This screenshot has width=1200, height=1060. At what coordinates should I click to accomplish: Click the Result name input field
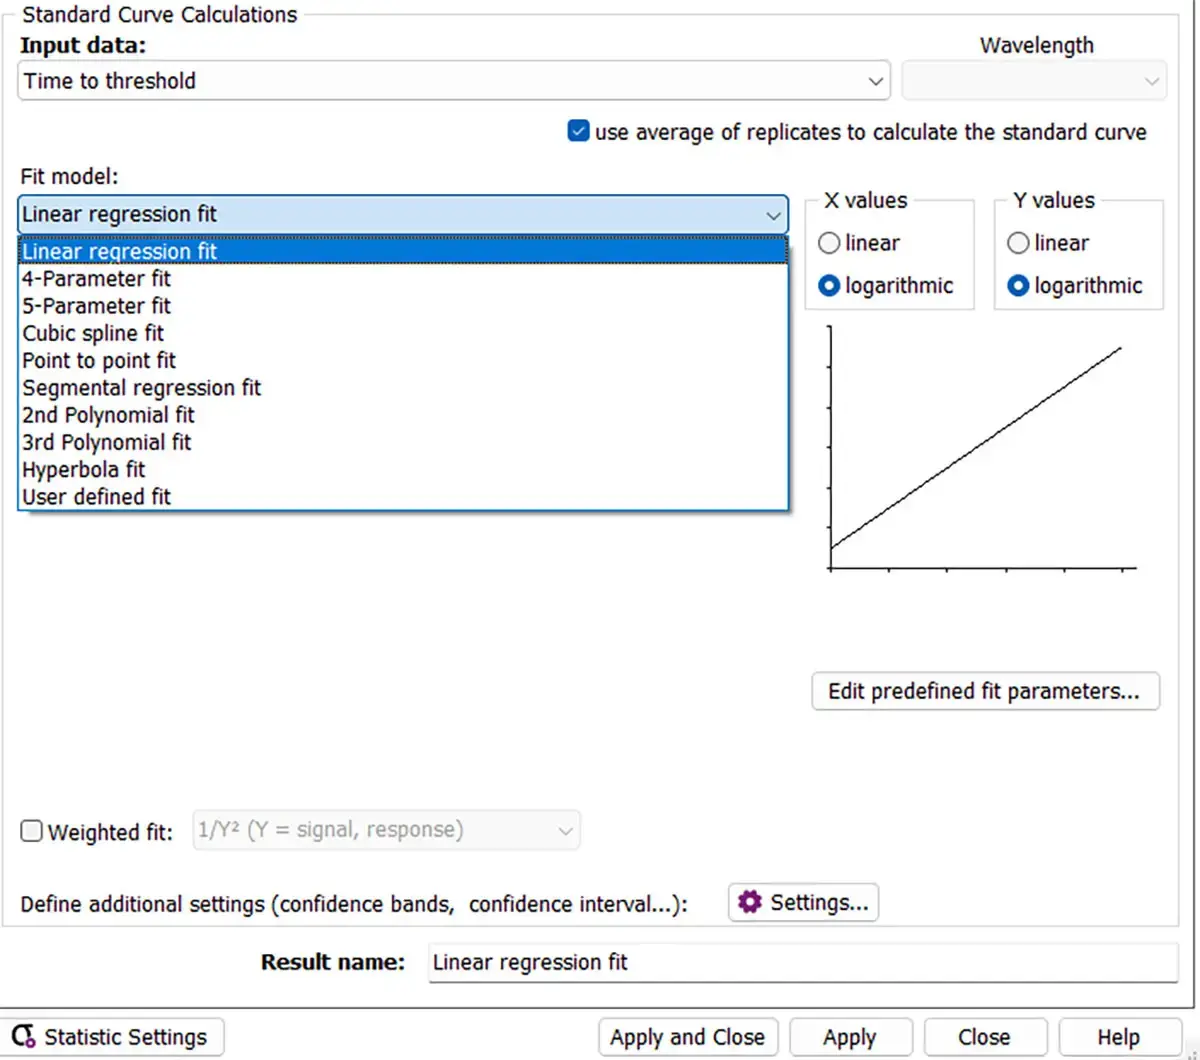(803, 962)
